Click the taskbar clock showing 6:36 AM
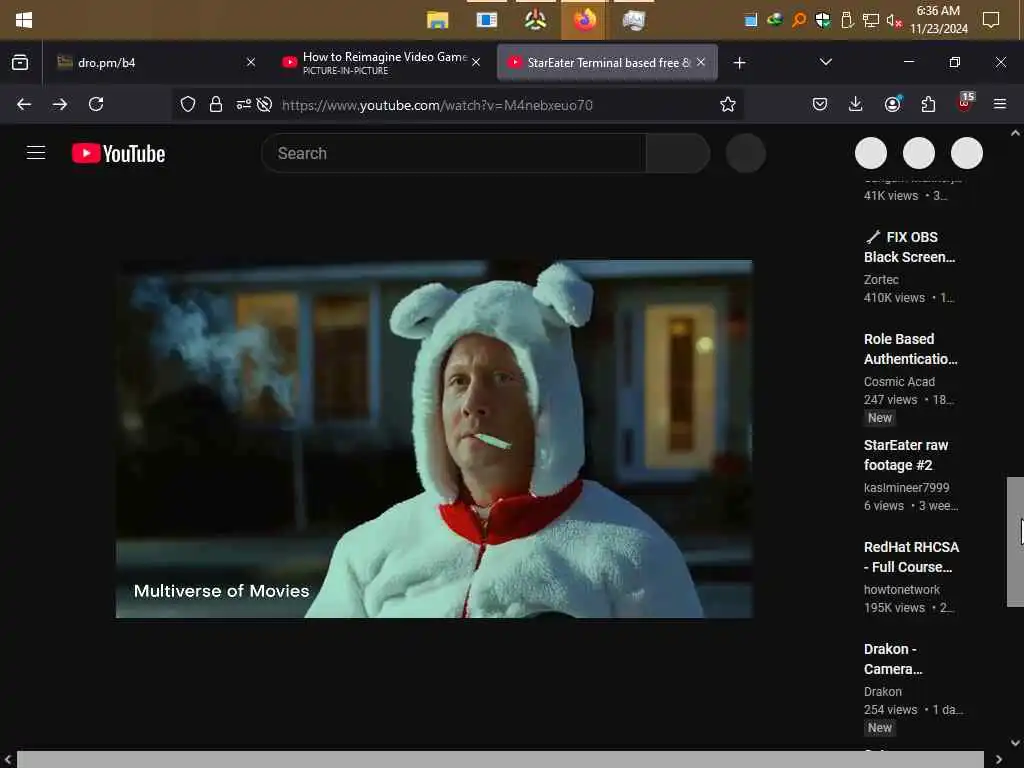The height and width of the screenshot is (768, 1024). [938, 20]
